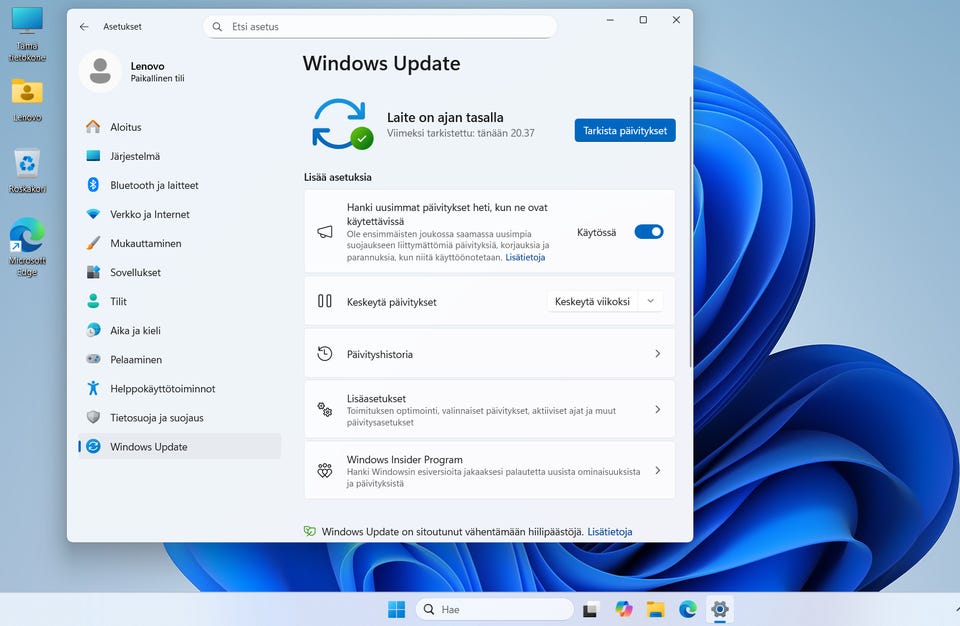Open the Keskeytä viikoksi dropdown arrow
960x626 pixels.
[x=650, y=301]
